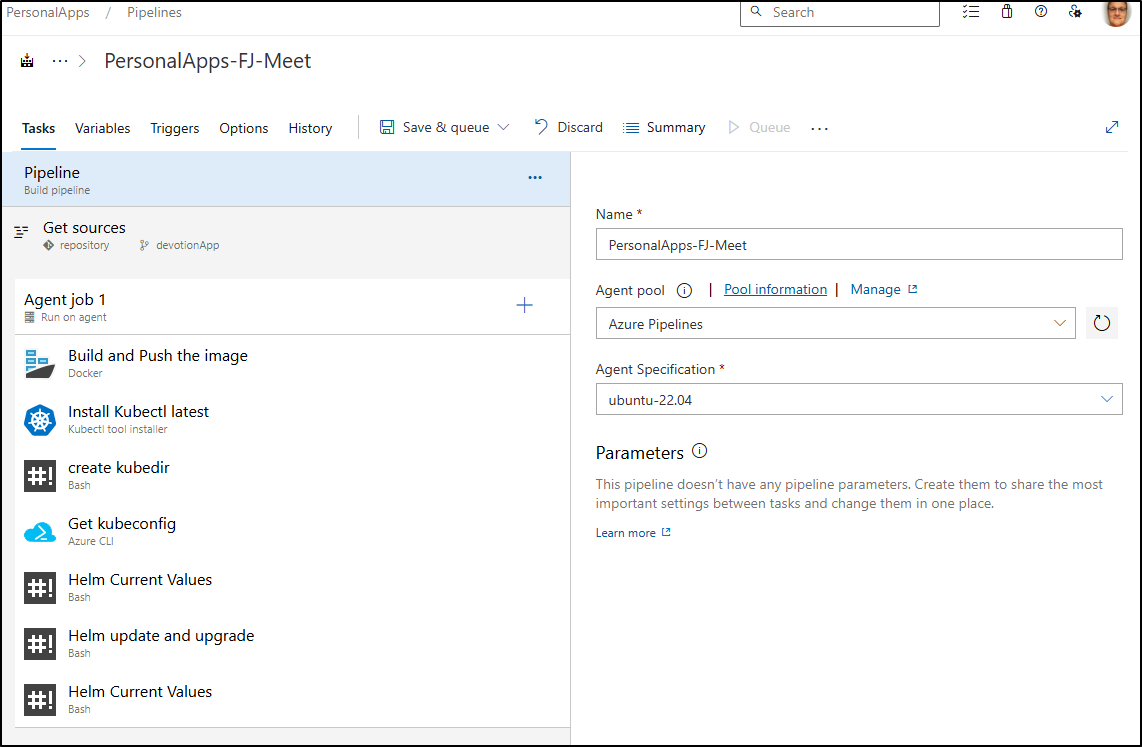The height and width of the screenshot is (747, 1142).
Task: Open the Learn more link
Action: point(633,533)
